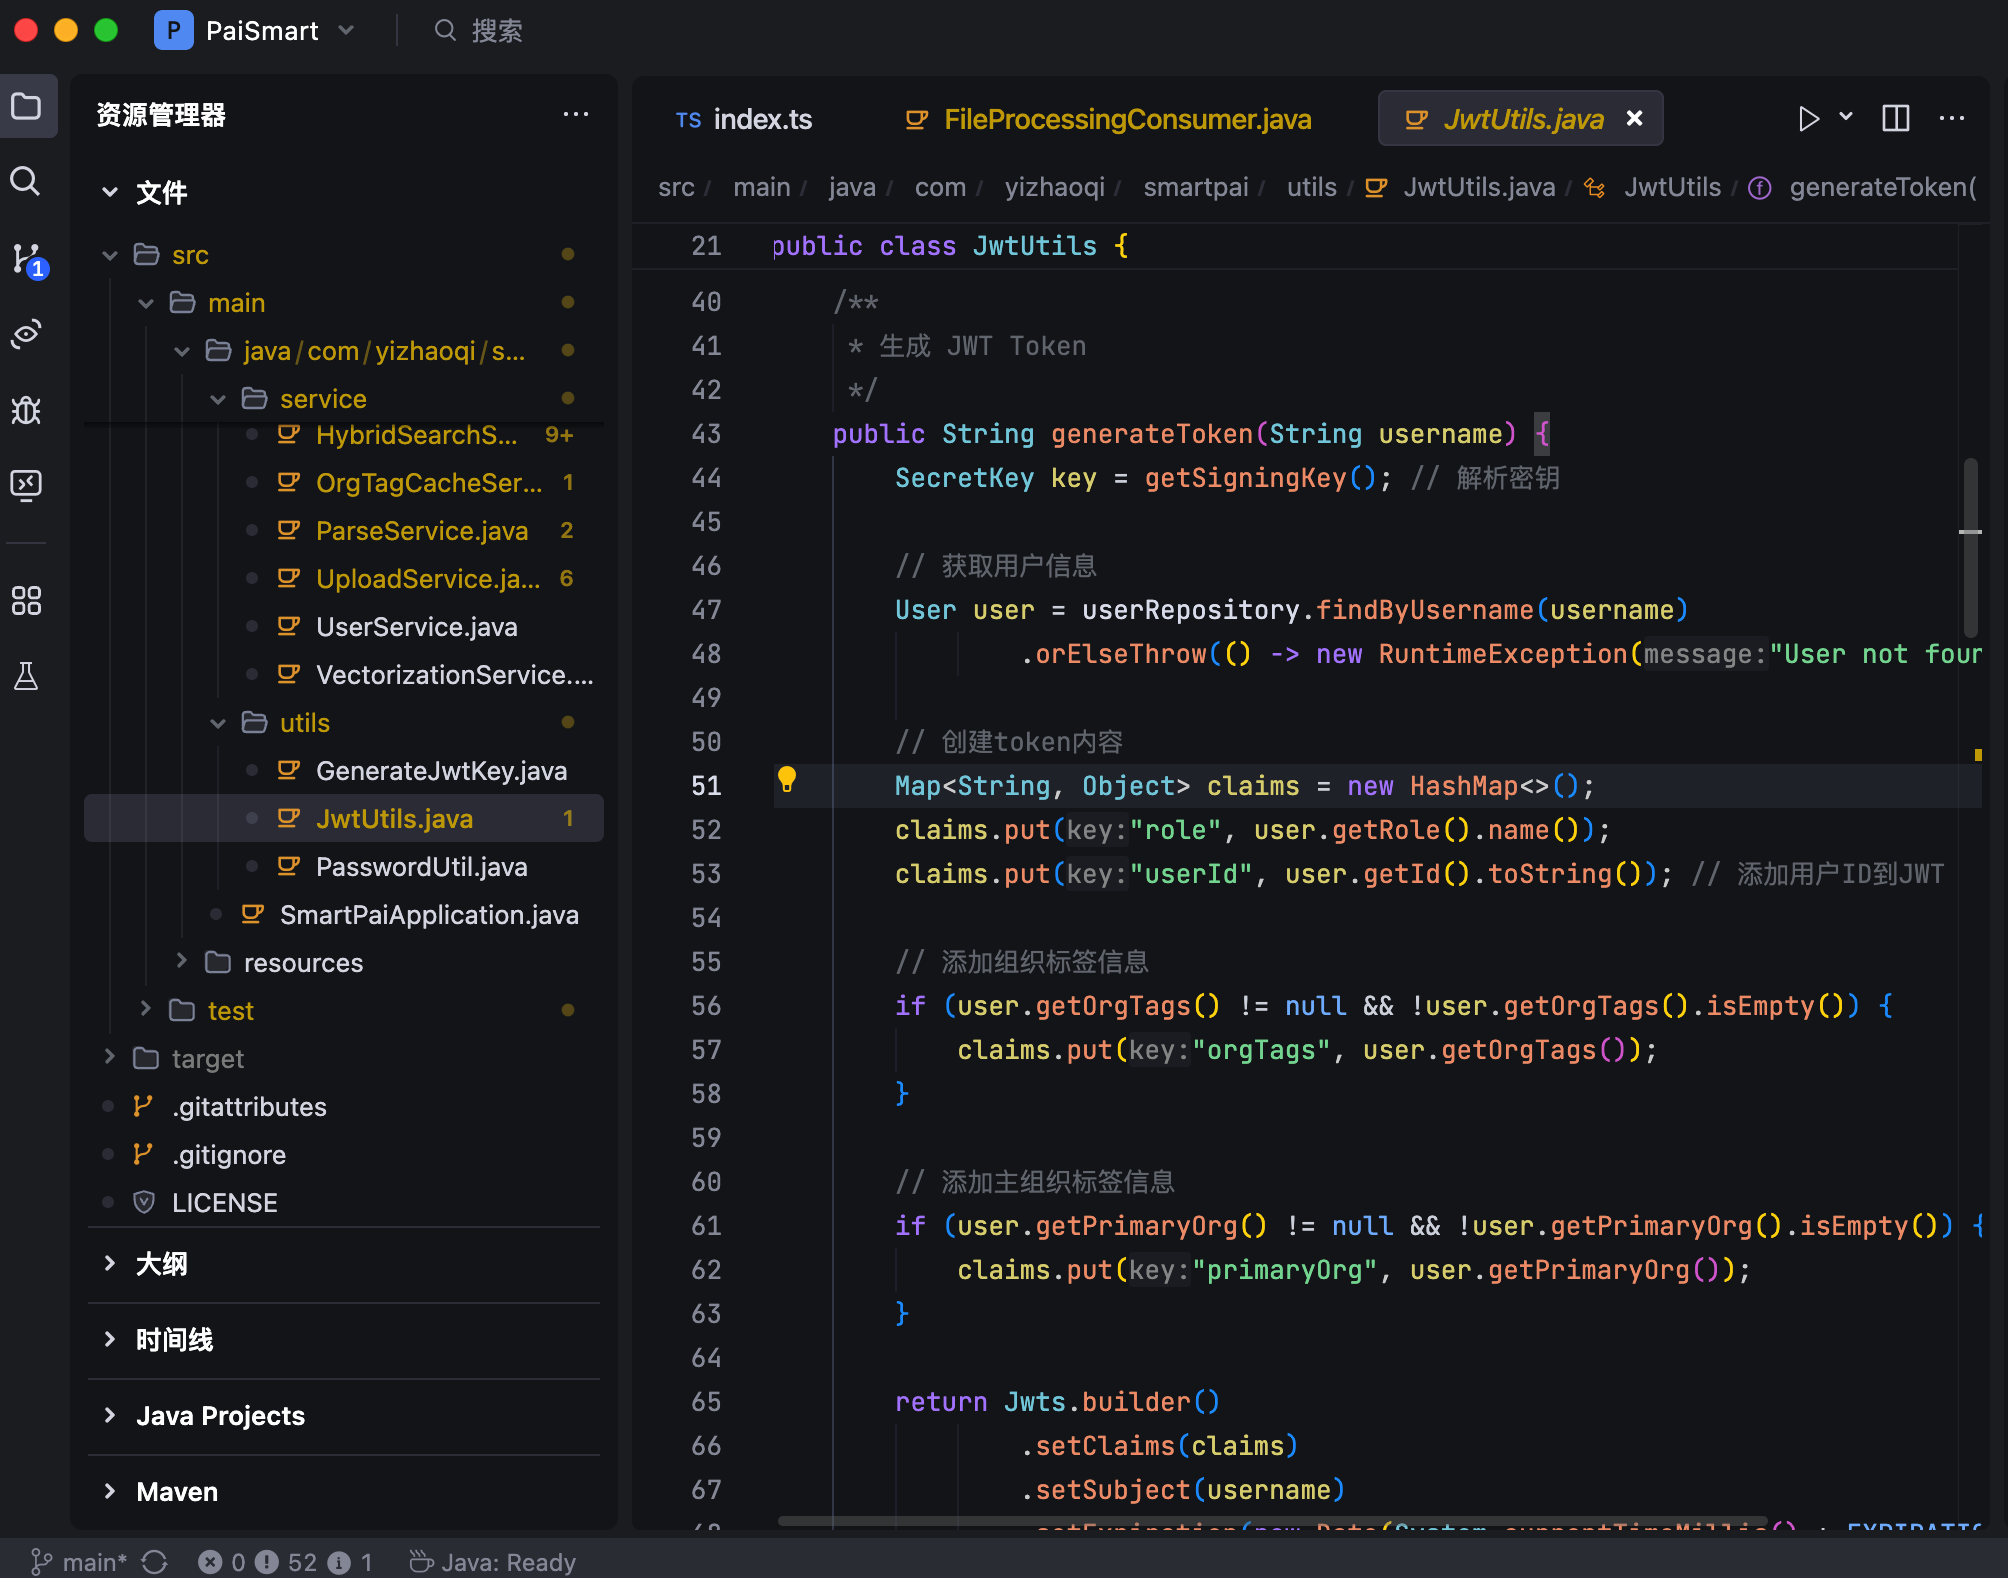Open the Search view in the activity bar

pyautogui.click(x=27, y=182)
